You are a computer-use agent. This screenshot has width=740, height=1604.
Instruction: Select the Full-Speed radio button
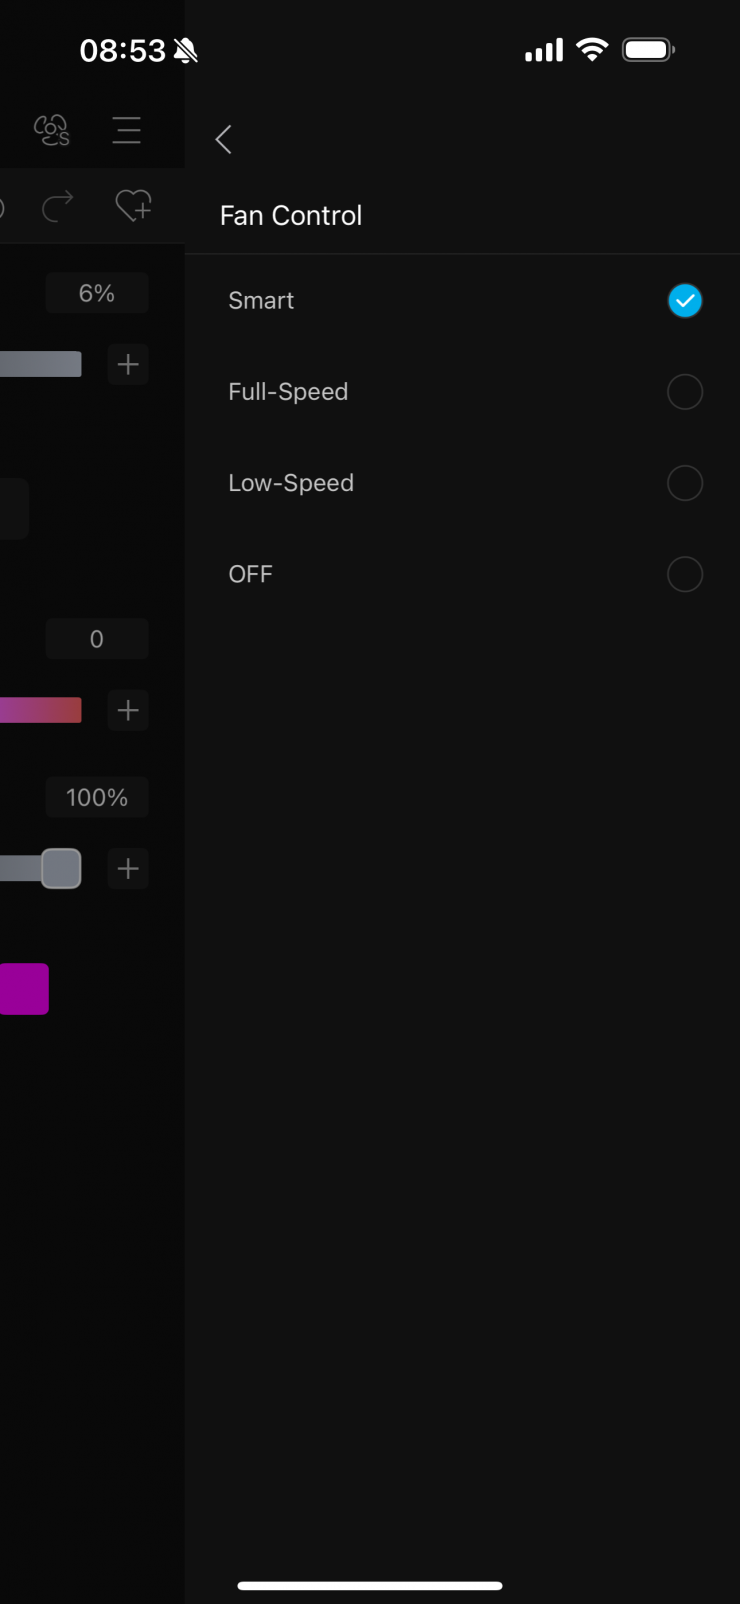click(685, 392)
